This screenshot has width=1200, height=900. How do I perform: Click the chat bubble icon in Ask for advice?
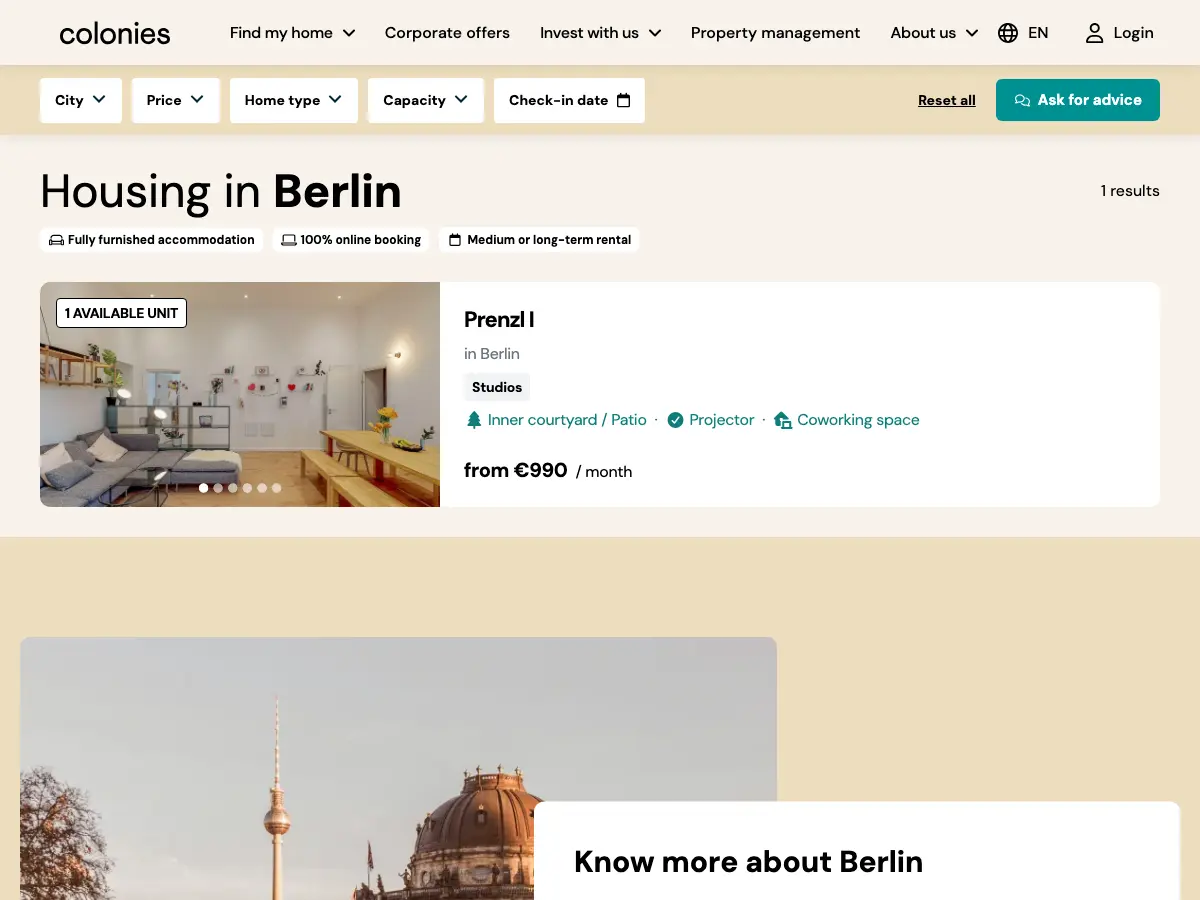[x=1022, y=100]
